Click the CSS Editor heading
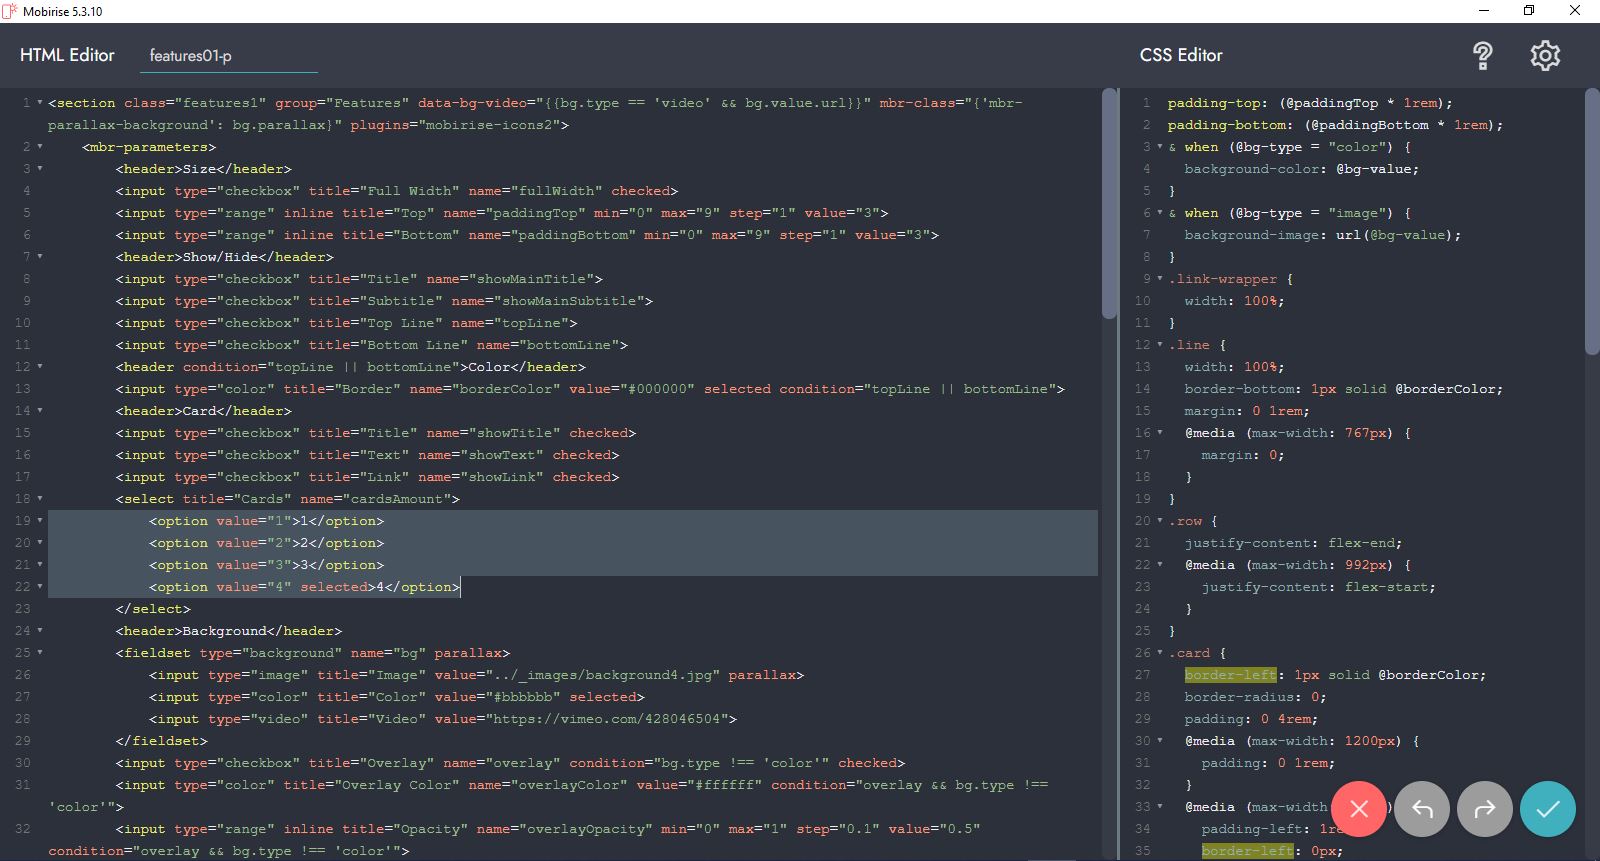 click(1181, 56)
